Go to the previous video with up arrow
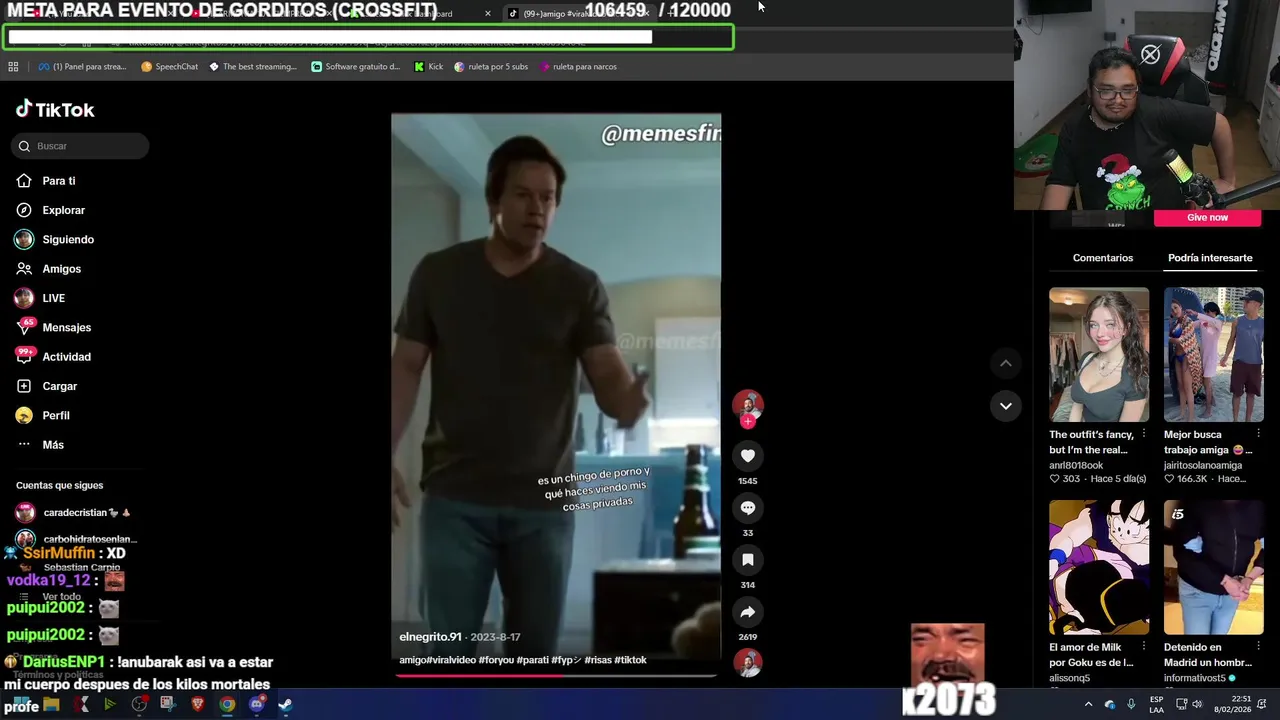 pos(1005,363)
